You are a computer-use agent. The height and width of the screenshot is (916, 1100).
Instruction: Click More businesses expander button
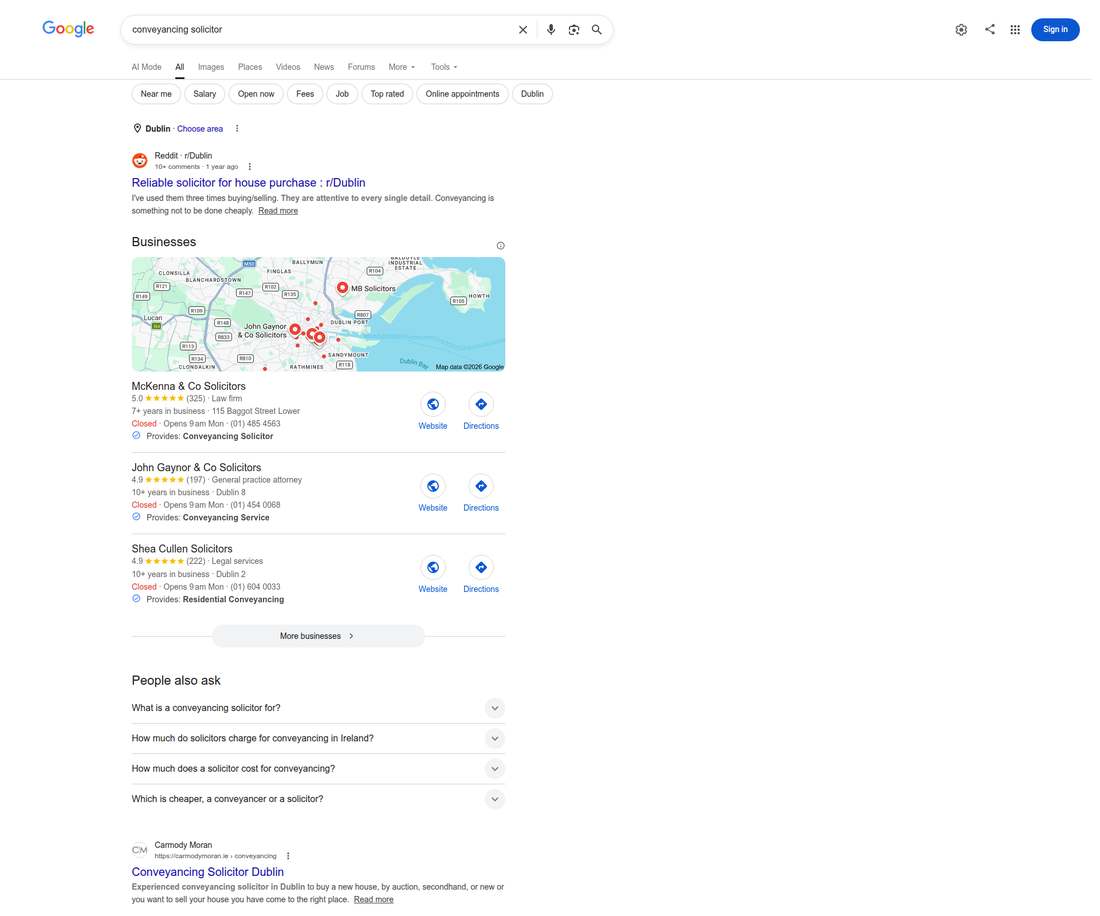(x=318, y=636)
